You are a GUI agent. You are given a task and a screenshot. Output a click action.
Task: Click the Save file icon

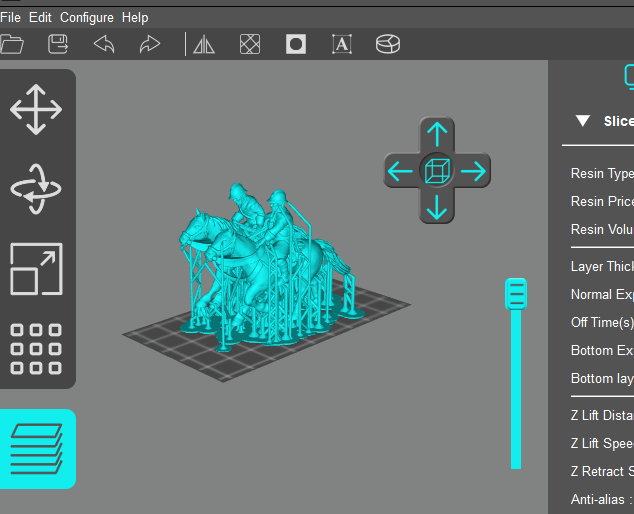point(58,44)
